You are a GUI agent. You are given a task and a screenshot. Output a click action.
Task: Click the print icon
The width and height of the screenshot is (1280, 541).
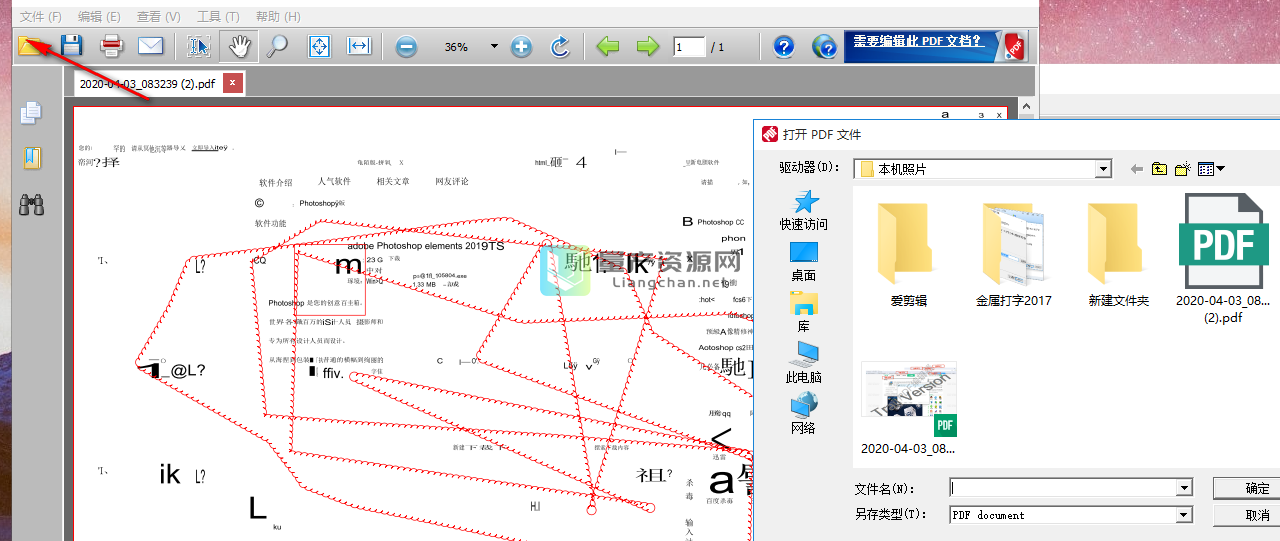pos(111,46)
